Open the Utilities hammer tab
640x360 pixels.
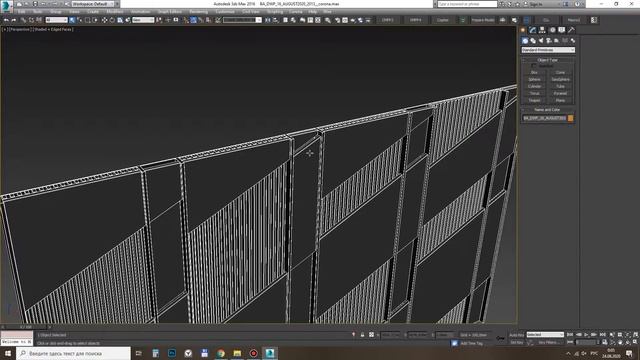click(x=571, y=30)
